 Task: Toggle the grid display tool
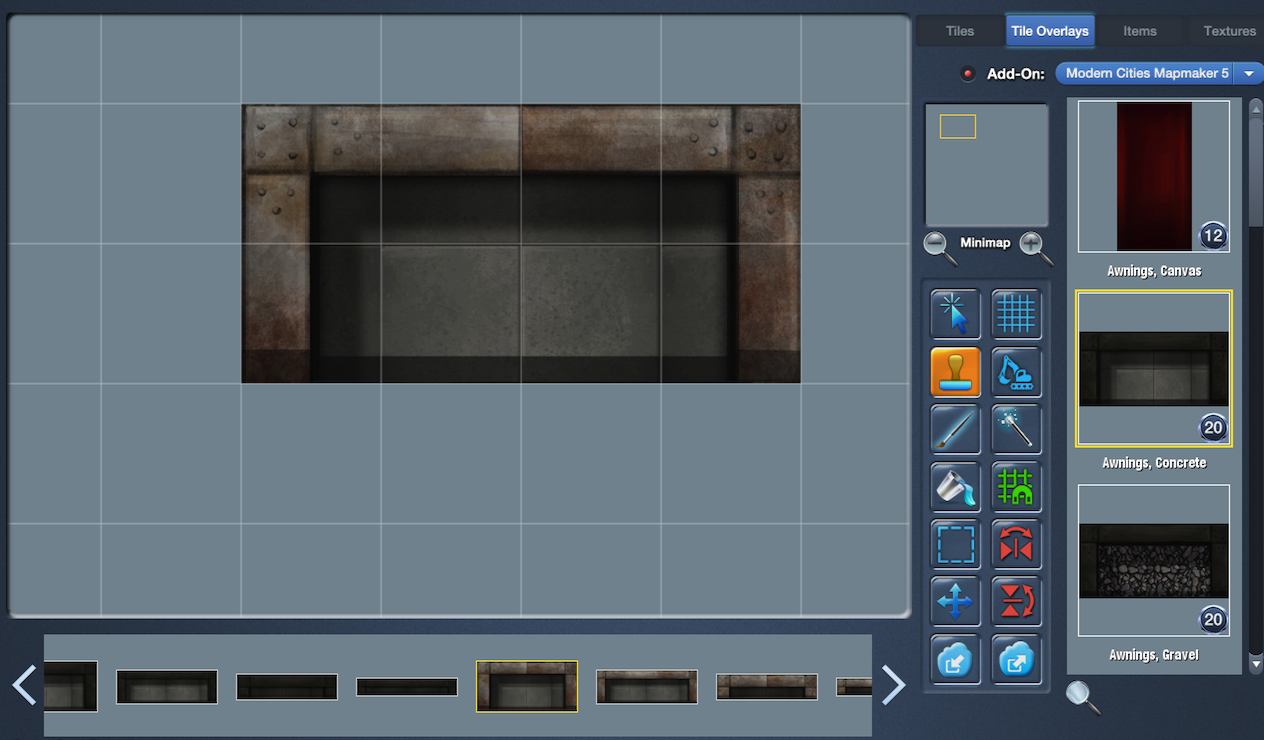tap(1016, 314)
